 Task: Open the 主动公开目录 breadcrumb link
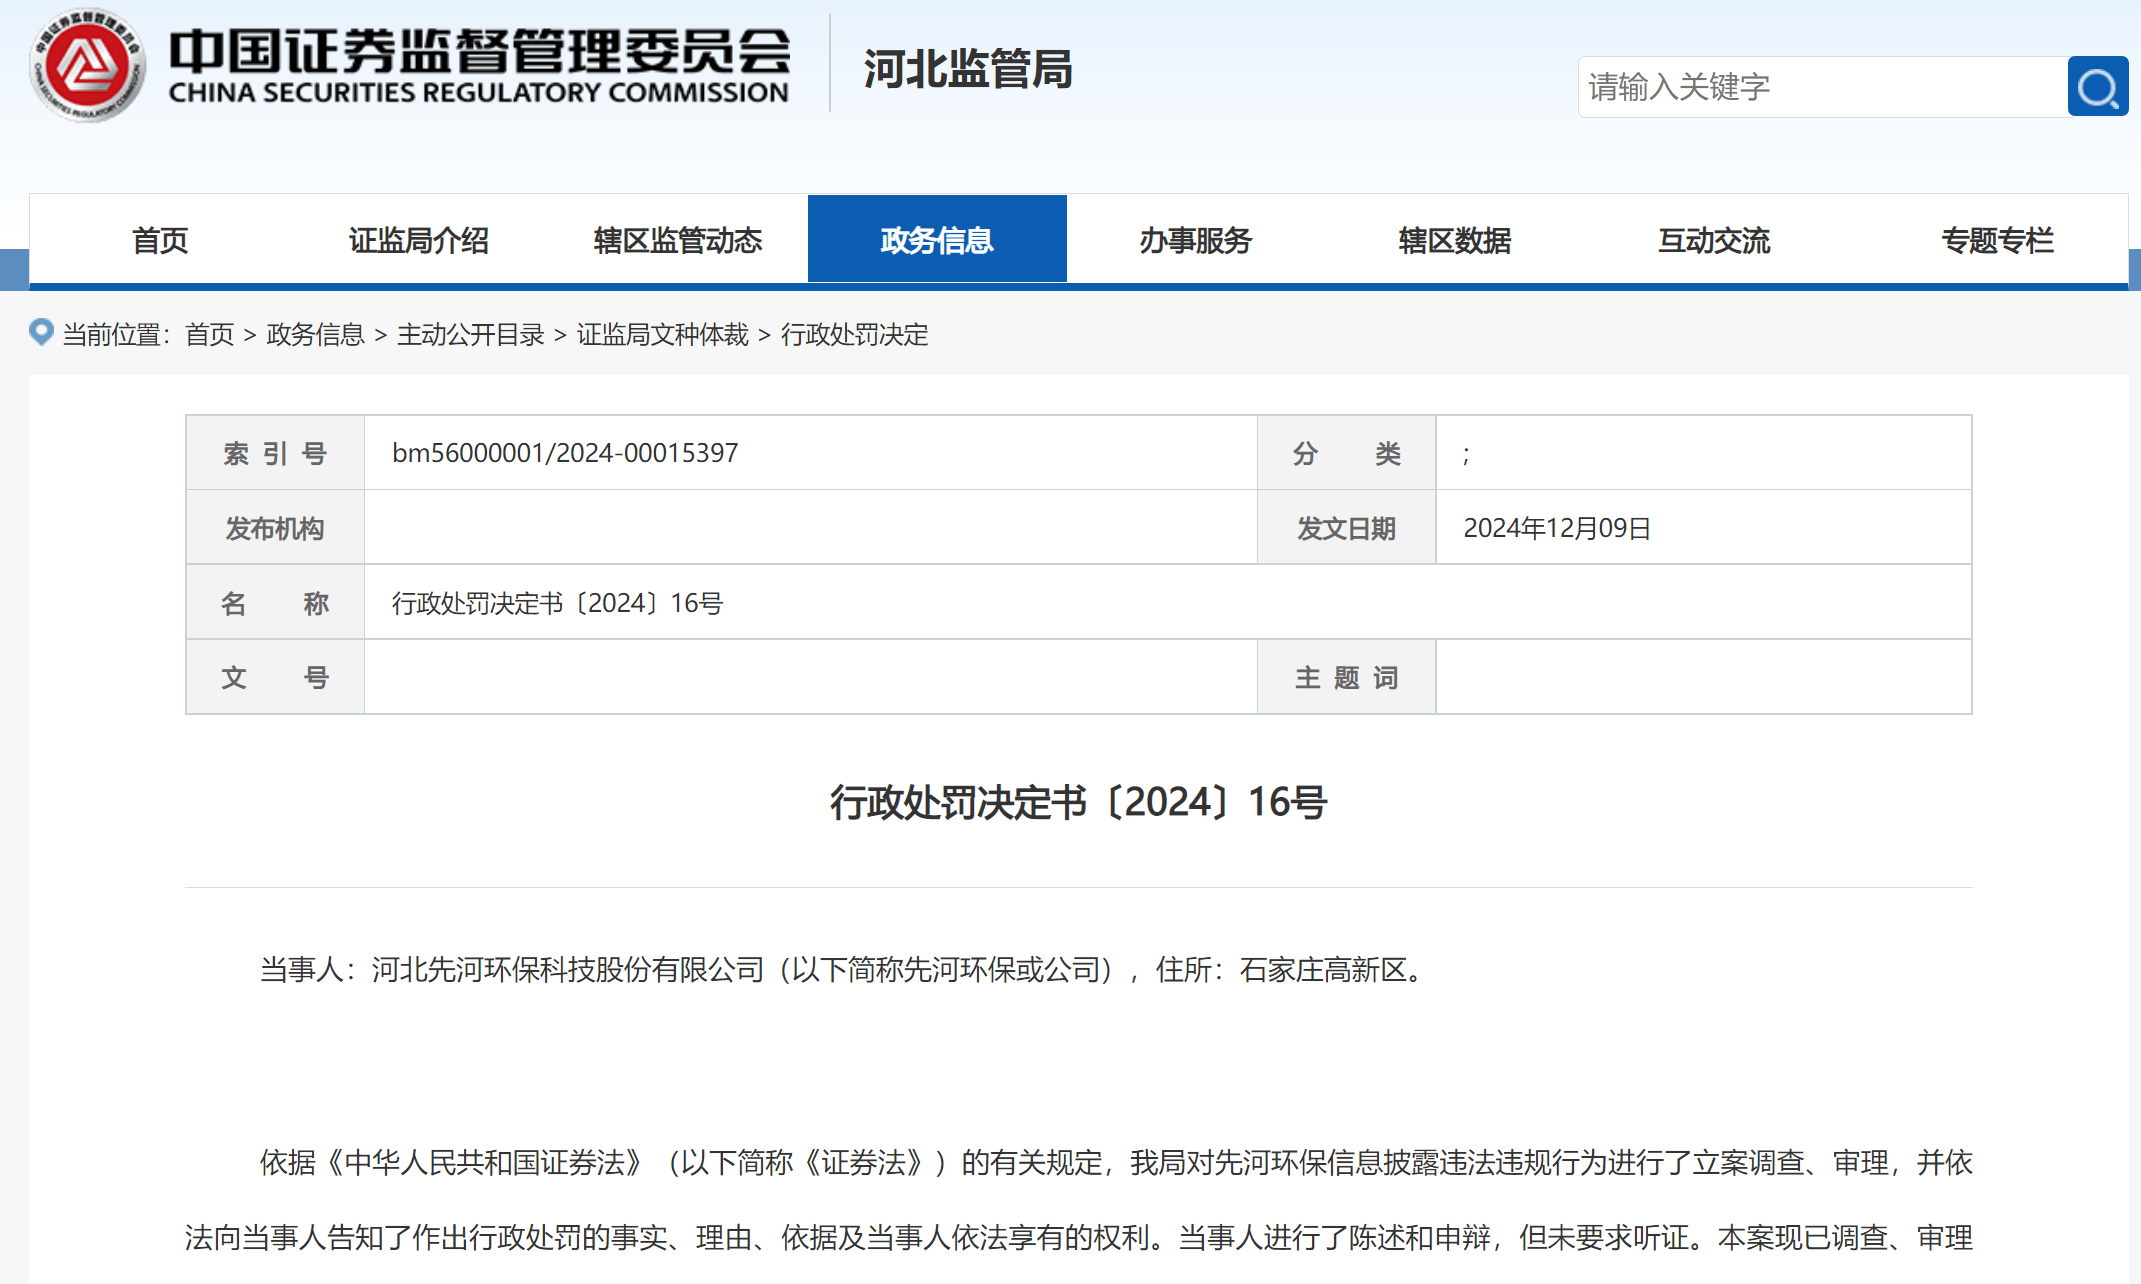[470, 334]
